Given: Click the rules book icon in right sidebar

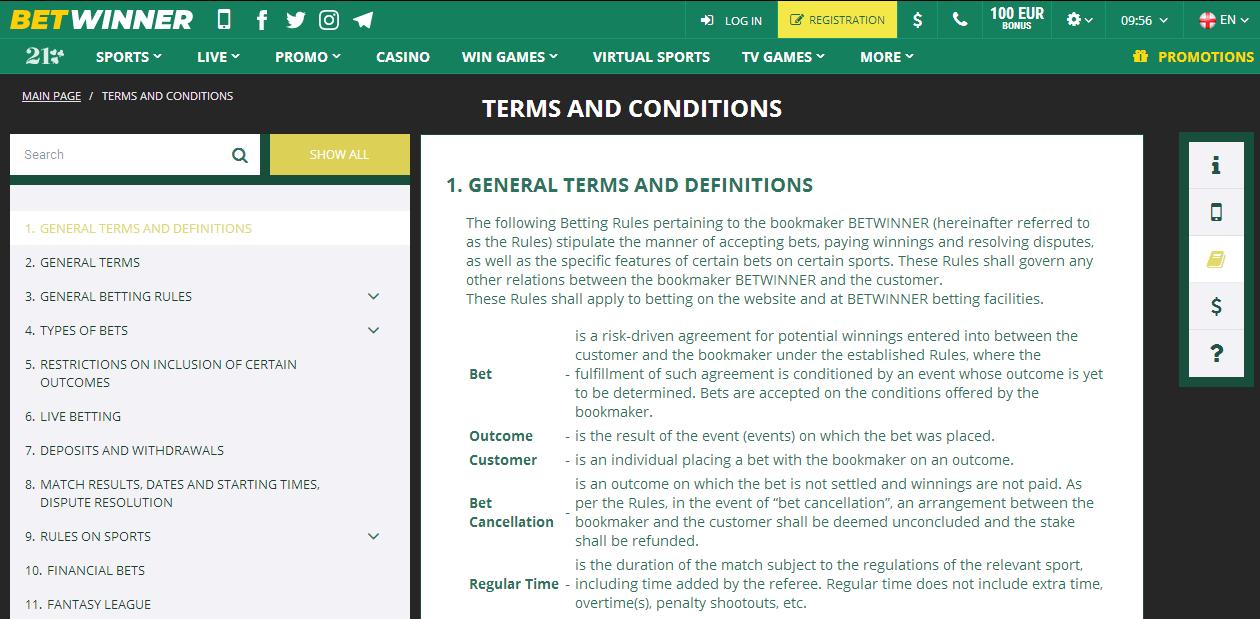Looking at the screenshot, I should click(1216, 259).
